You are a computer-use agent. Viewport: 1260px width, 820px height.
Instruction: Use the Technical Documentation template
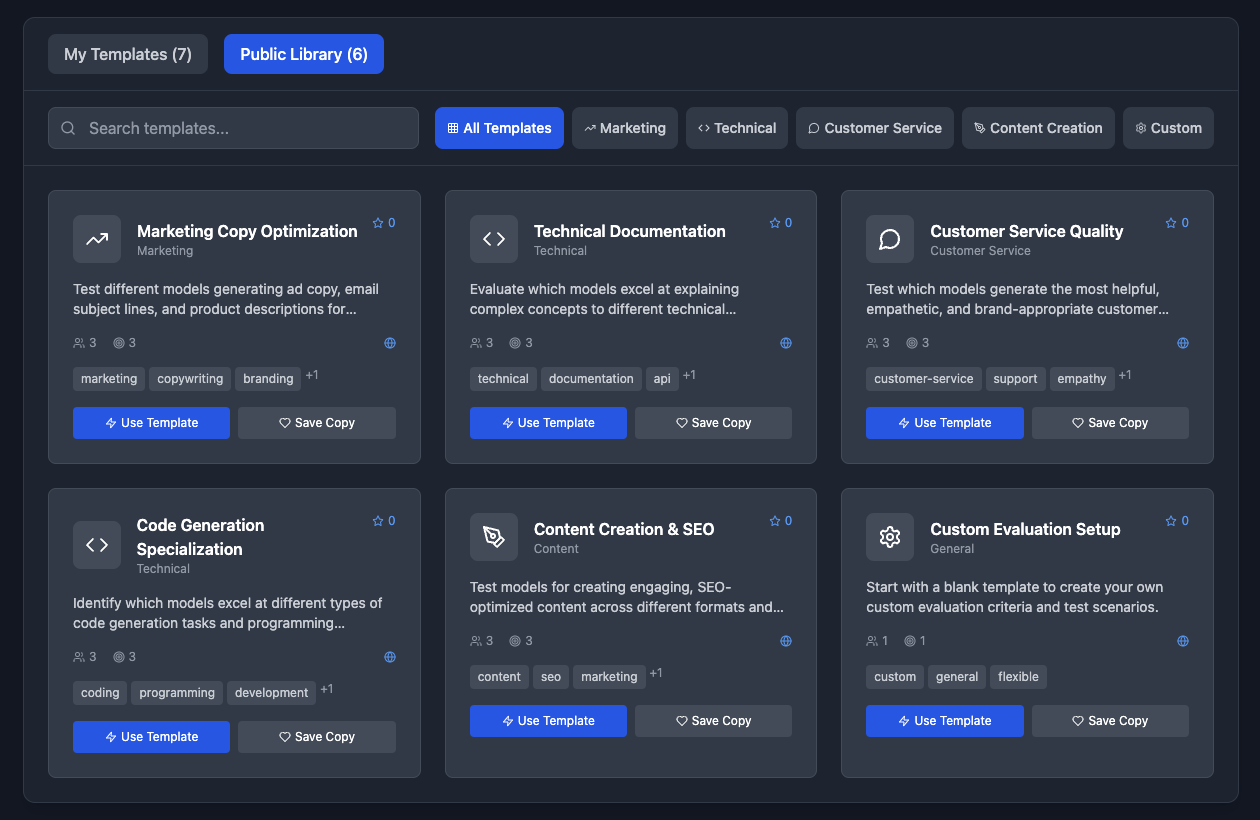pyautogui.click(x=548, y=423)
